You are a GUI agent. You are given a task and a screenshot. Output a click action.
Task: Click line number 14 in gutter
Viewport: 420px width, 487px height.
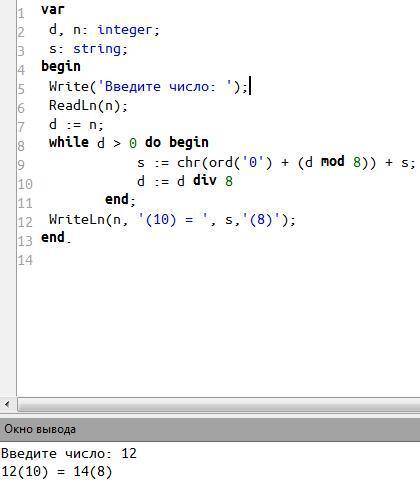pos(25,260)
